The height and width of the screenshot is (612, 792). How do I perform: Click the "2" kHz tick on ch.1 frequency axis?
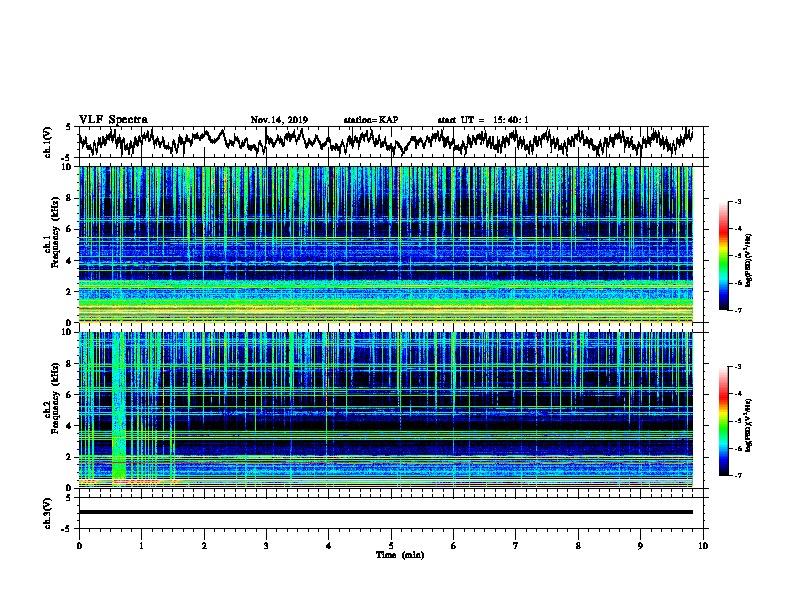click(x=70, y=291)
